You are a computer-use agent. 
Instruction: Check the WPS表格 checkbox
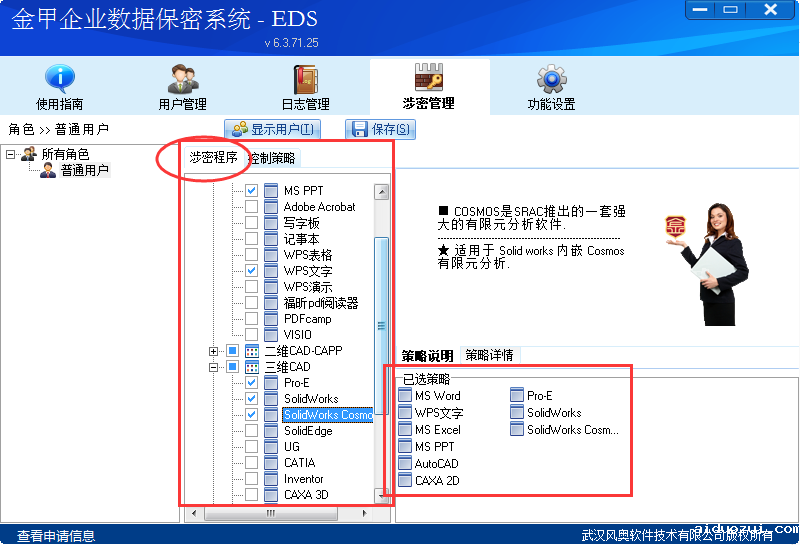click(x=251, y=255)
